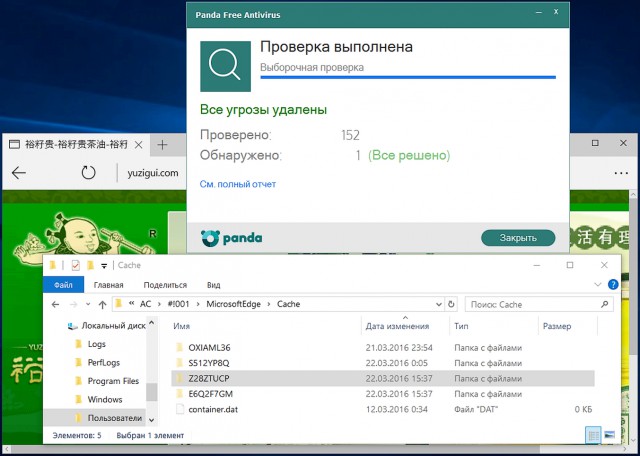Go up one folder level in Explorer
Viewport: 640px width, 456px height.
[102, 305]
